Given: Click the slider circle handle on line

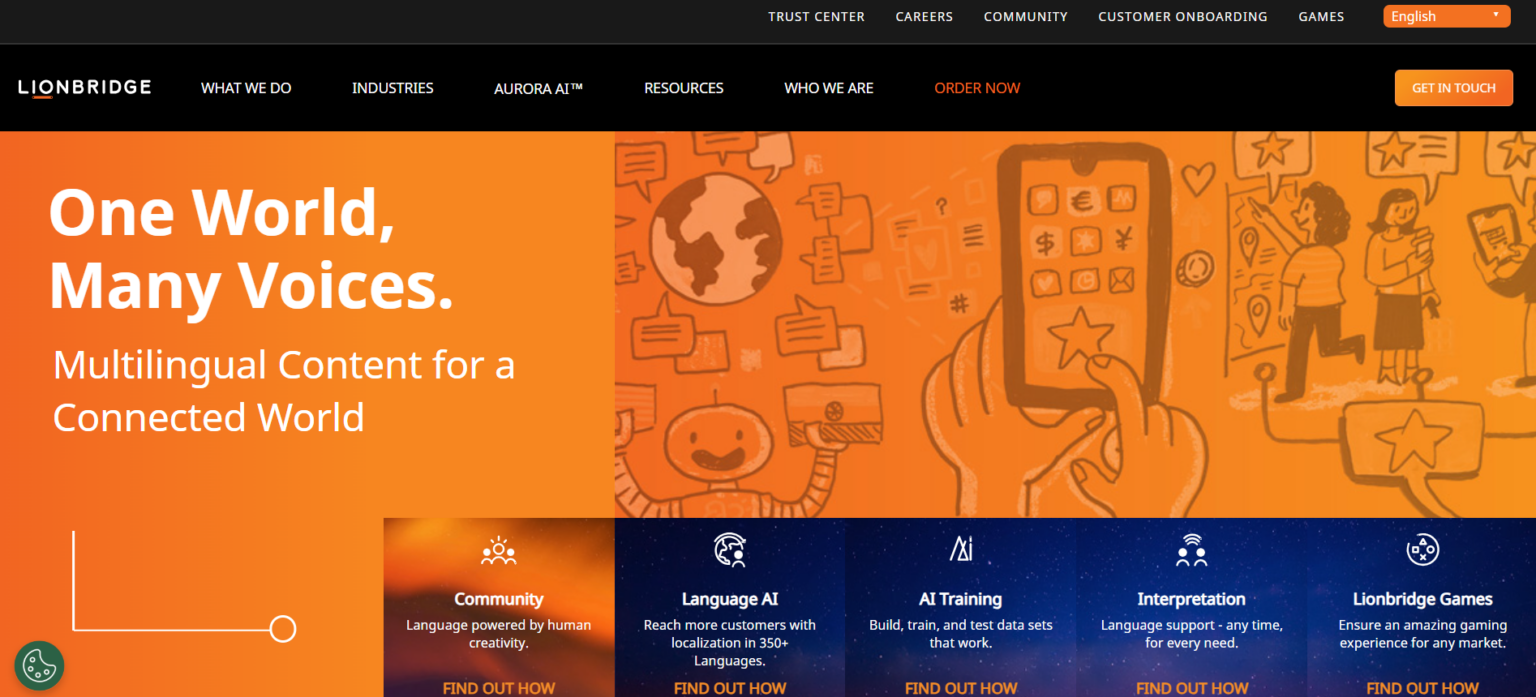Looking at the screenshot, I should pyautogui.click(x=283, y=629).
